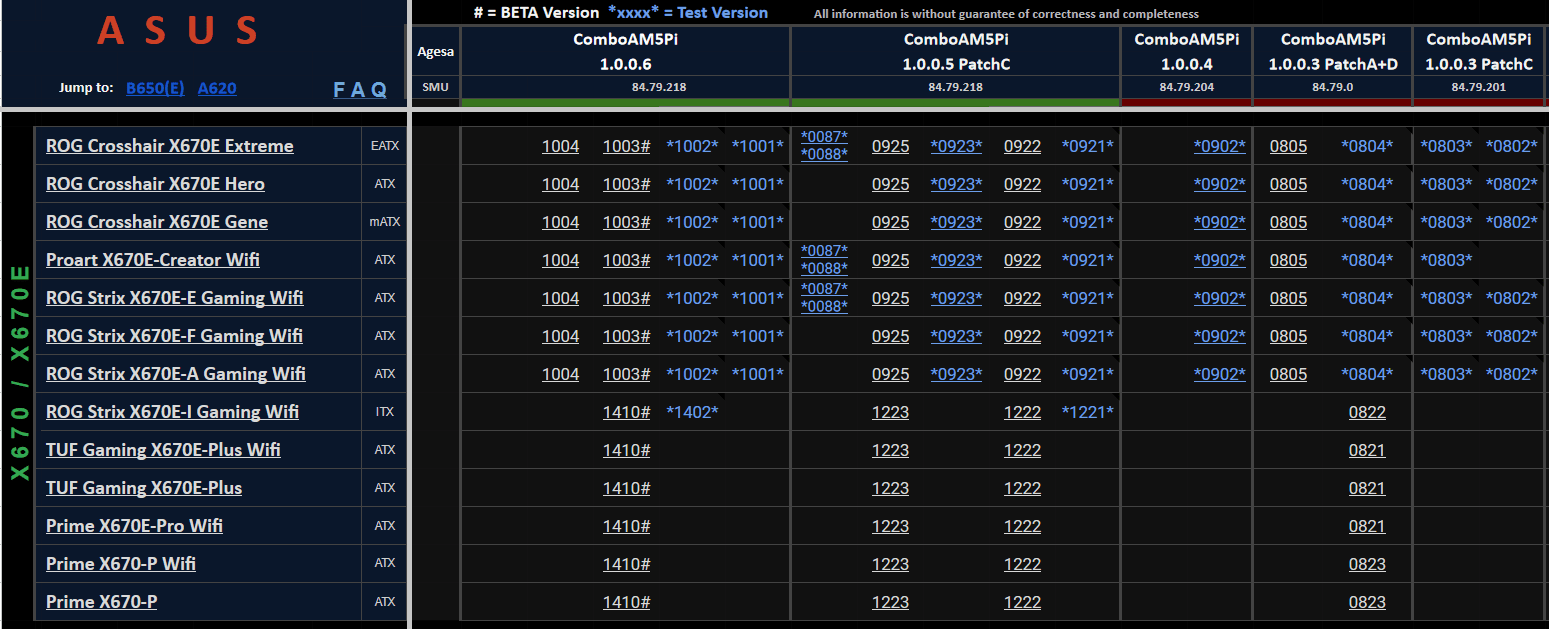The image size is (1549, 629).
Task: Jump to the A620 section link
Action: click(x=217, y=88)
